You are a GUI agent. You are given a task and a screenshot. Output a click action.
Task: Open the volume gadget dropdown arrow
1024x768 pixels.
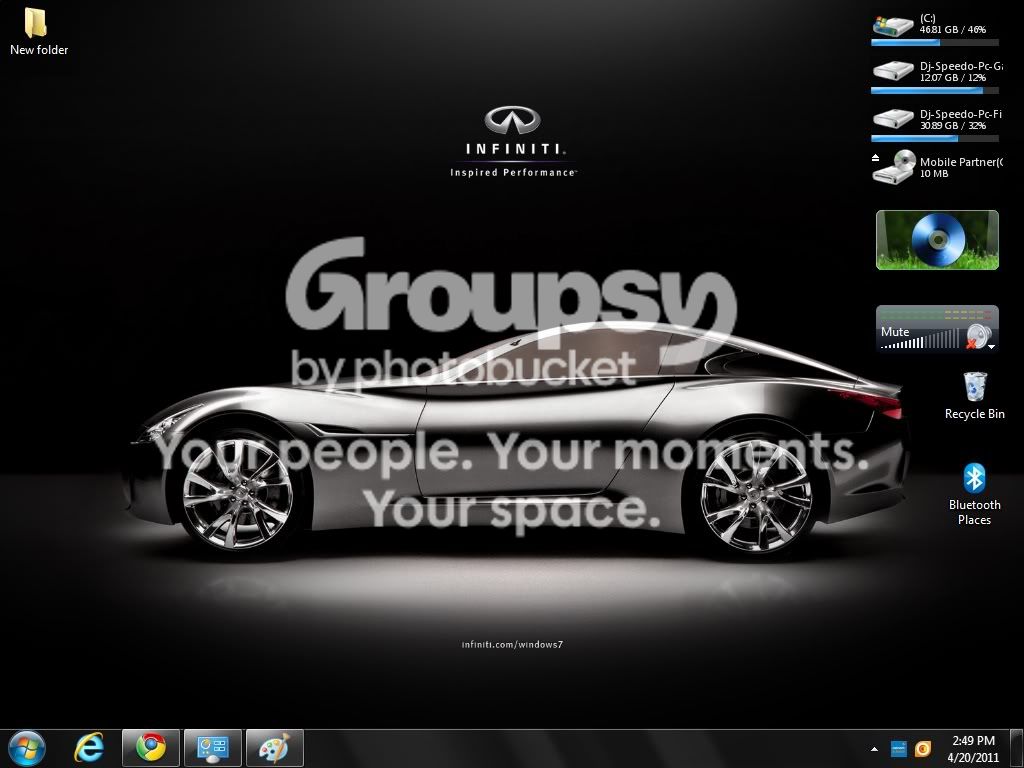coord(992,347)
